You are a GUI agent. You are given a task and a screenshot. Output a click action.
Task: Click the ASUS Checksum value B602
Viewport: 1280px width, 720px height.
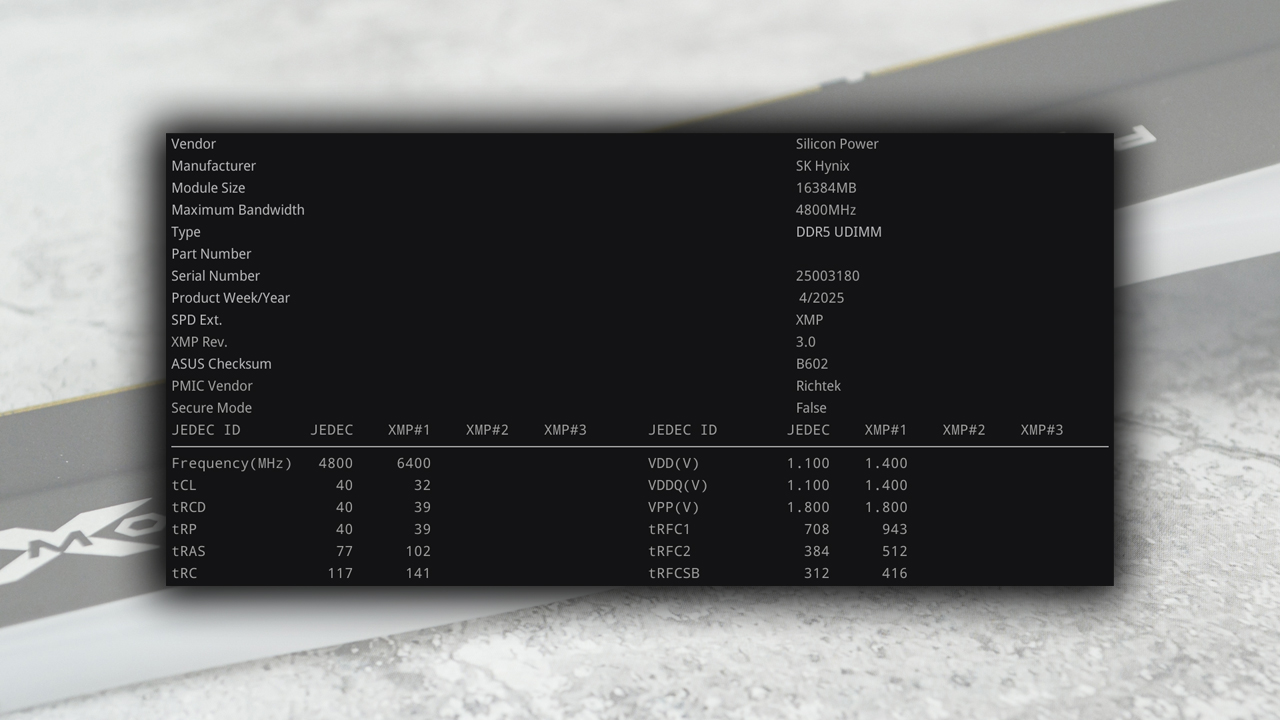(812, 364)
